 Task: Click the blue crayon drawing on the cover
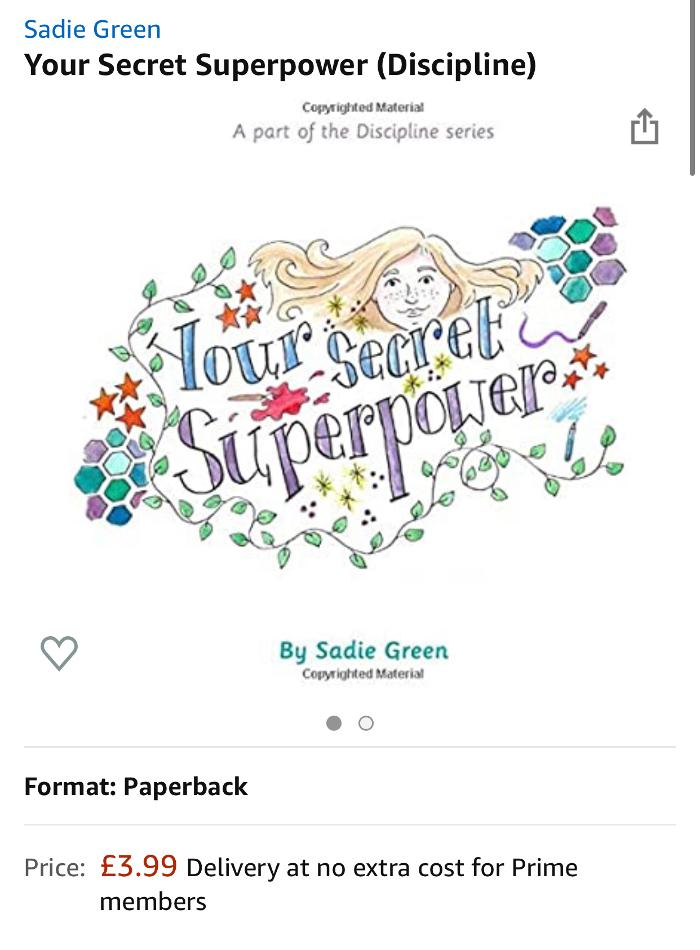[570, 428]
